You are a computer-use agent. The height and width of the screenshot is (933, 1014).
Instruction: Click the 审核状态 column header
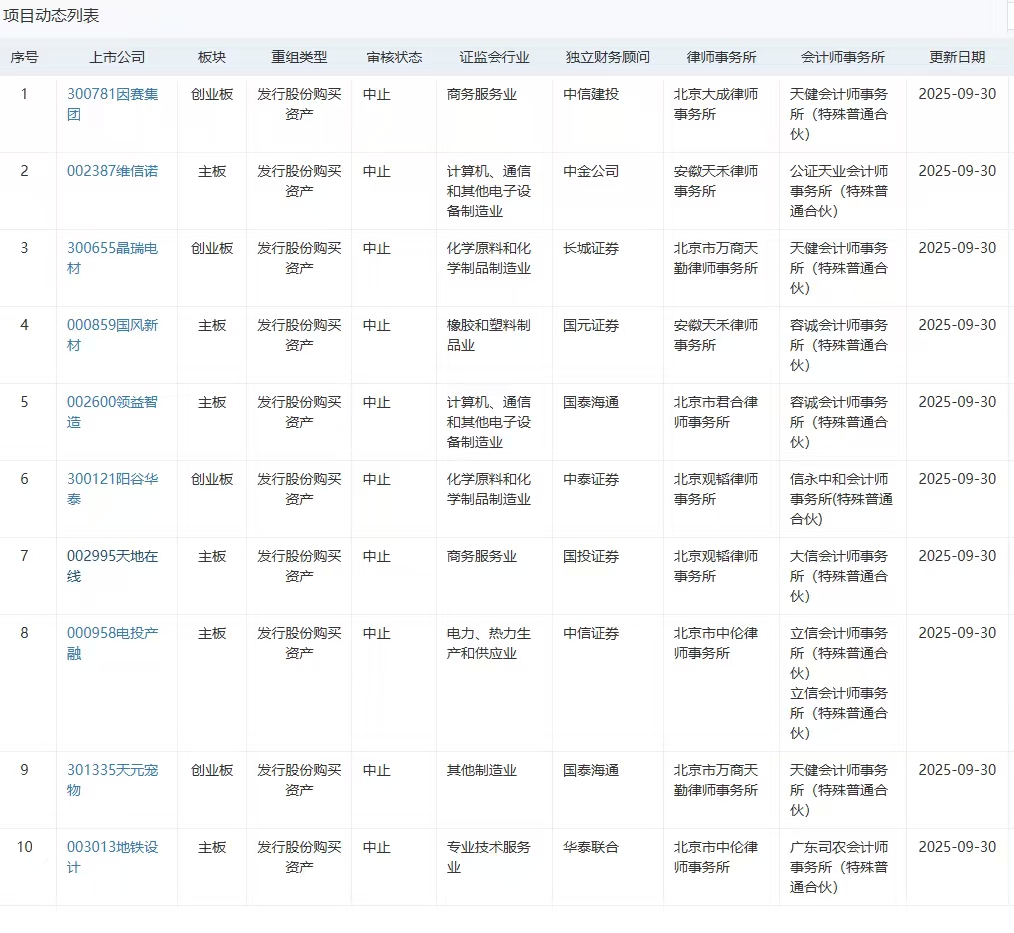tap(394, 58)
